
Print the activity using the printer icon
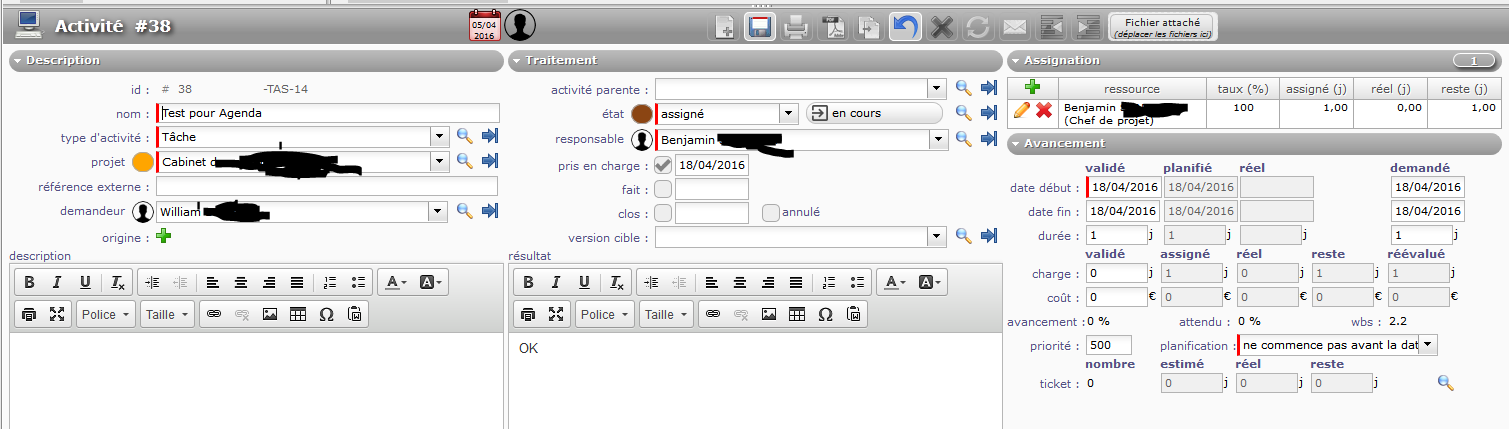click(x=795, y=27)
